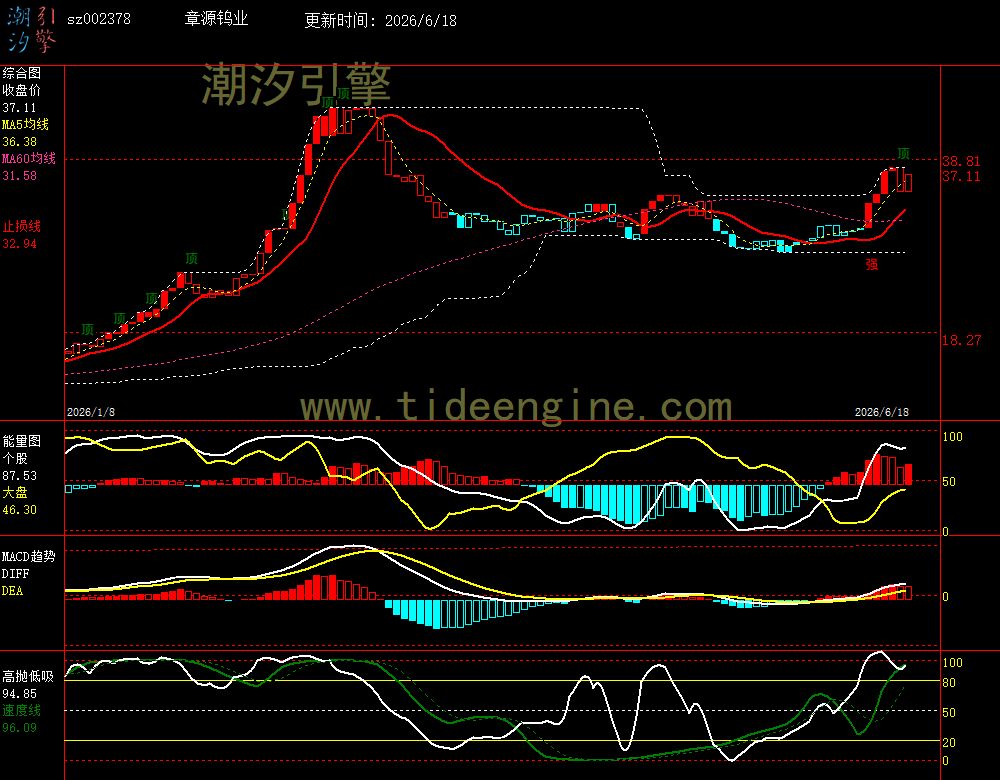
Task: Click the last candlestick on the price chart
Action: (x=908, y=182)
